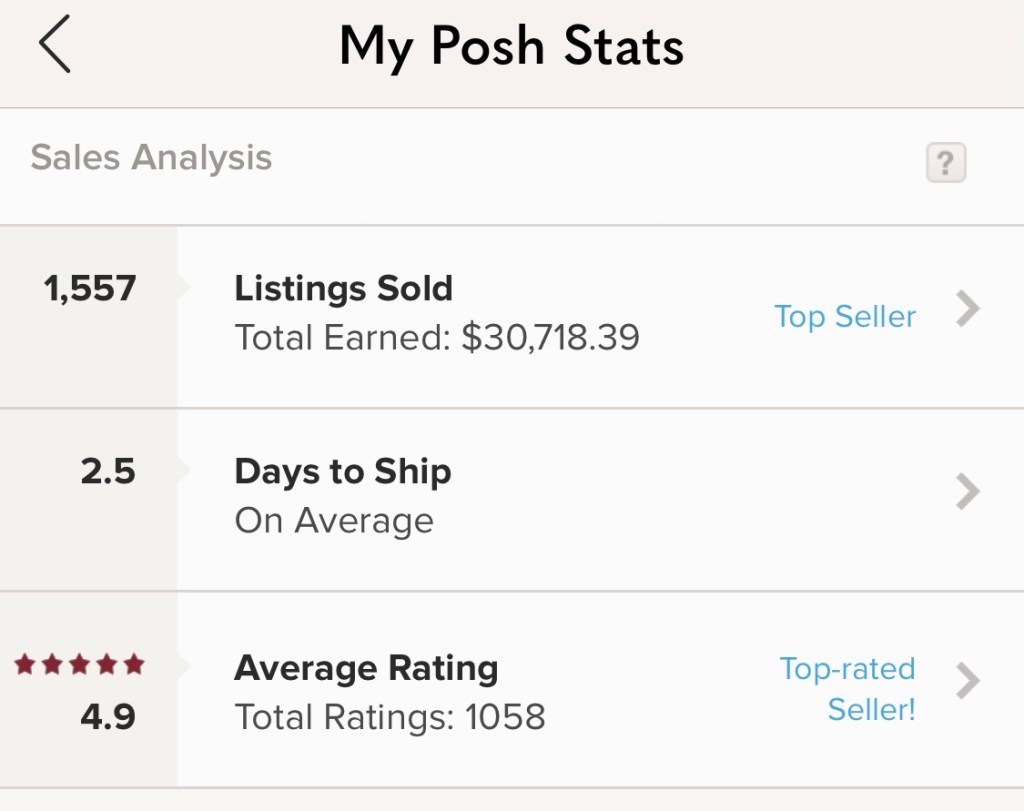Click the 4.9 rating number
This screenshot has width=1024, height=811.
[108, 716]
